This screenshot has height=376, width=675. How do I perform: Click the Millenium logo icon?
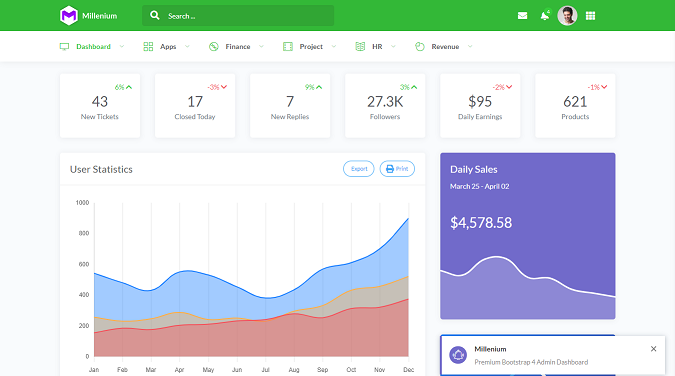coord(69,16)
